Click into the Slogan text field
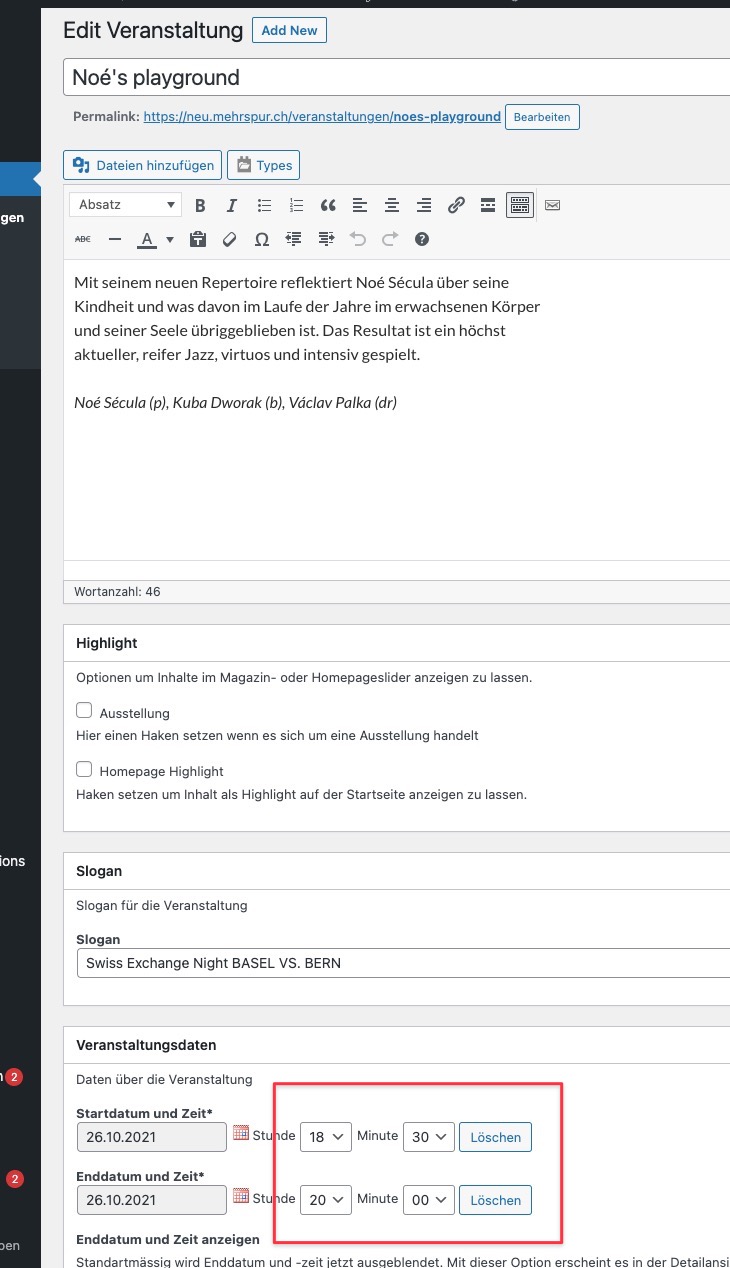This screenshot has height=1268, width=730. pyautogui.click(x=400, y=964)
